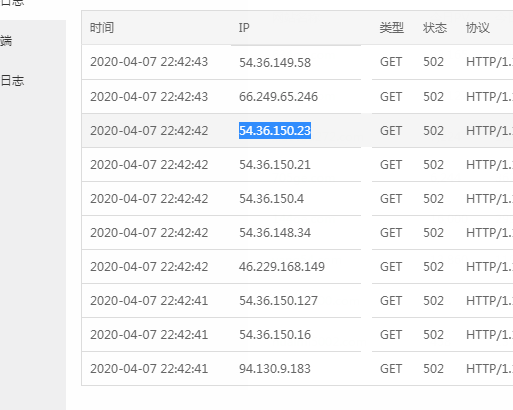Screen dimensions: 513x410
Task: Click IP 54.36.150.4 entry
Action: click(271, 199)
